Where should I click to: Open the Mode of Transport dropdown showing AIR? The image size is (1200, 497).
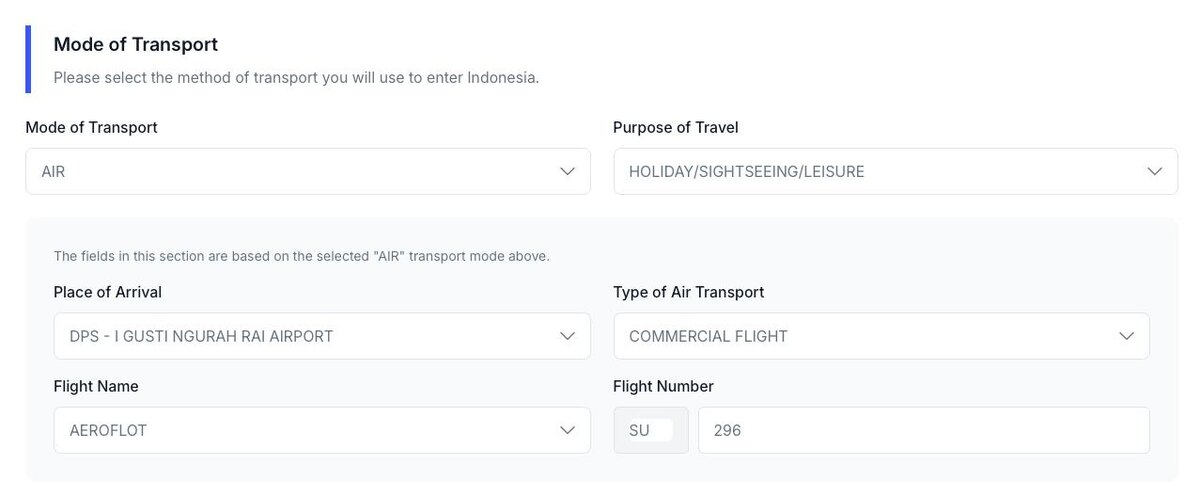coord(300,172)
